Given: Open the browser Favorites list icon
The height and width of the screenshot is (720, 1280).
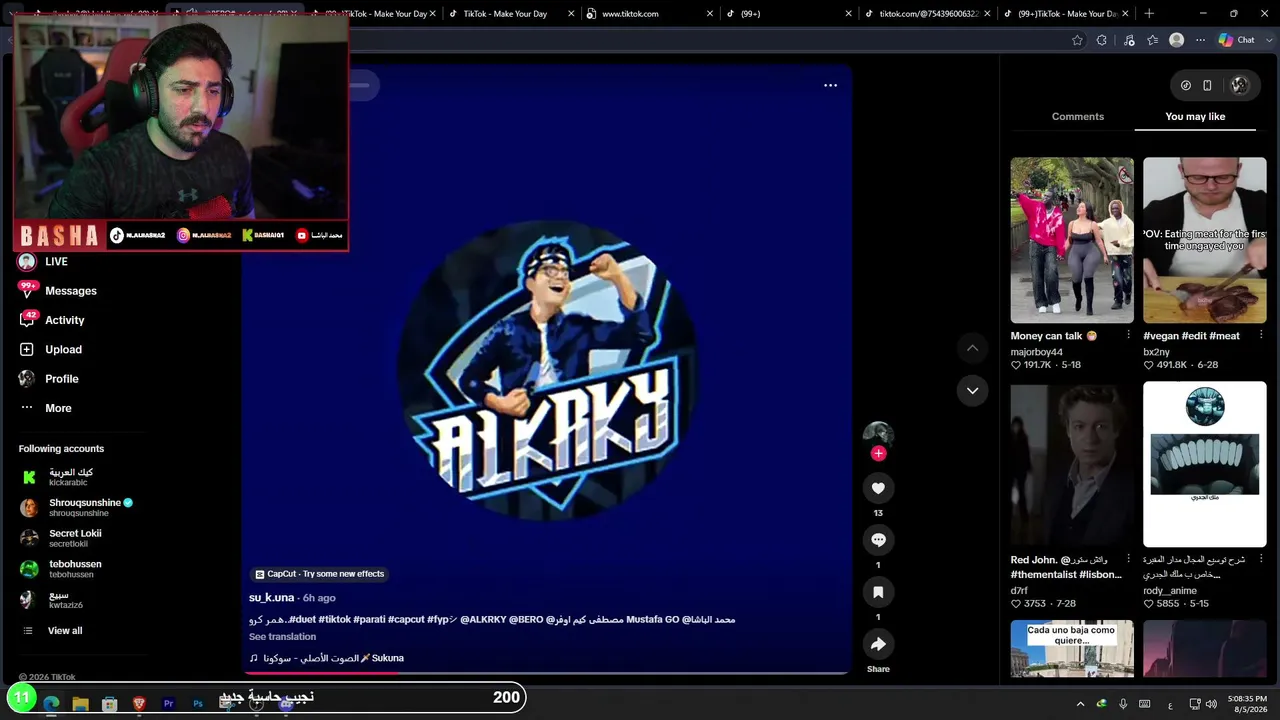Looking at the screenshot, I should 1153,40.
